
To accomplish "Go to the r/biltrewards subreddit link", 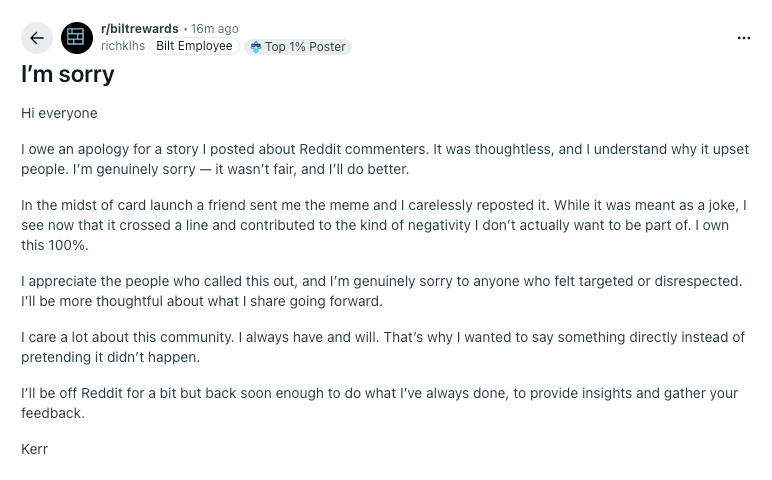I will click(140, 29).
